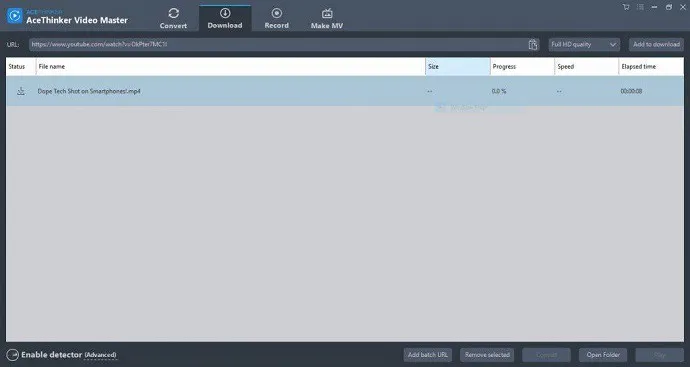Click Remove selected button
The width and height of the screenshot is (690, 367).
[487, 355]
